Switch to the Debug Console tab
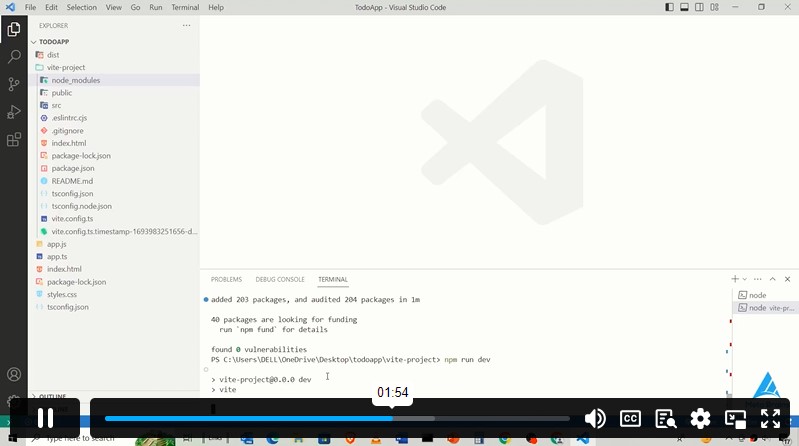The image size is (799, 446). [x=280, y=279]
